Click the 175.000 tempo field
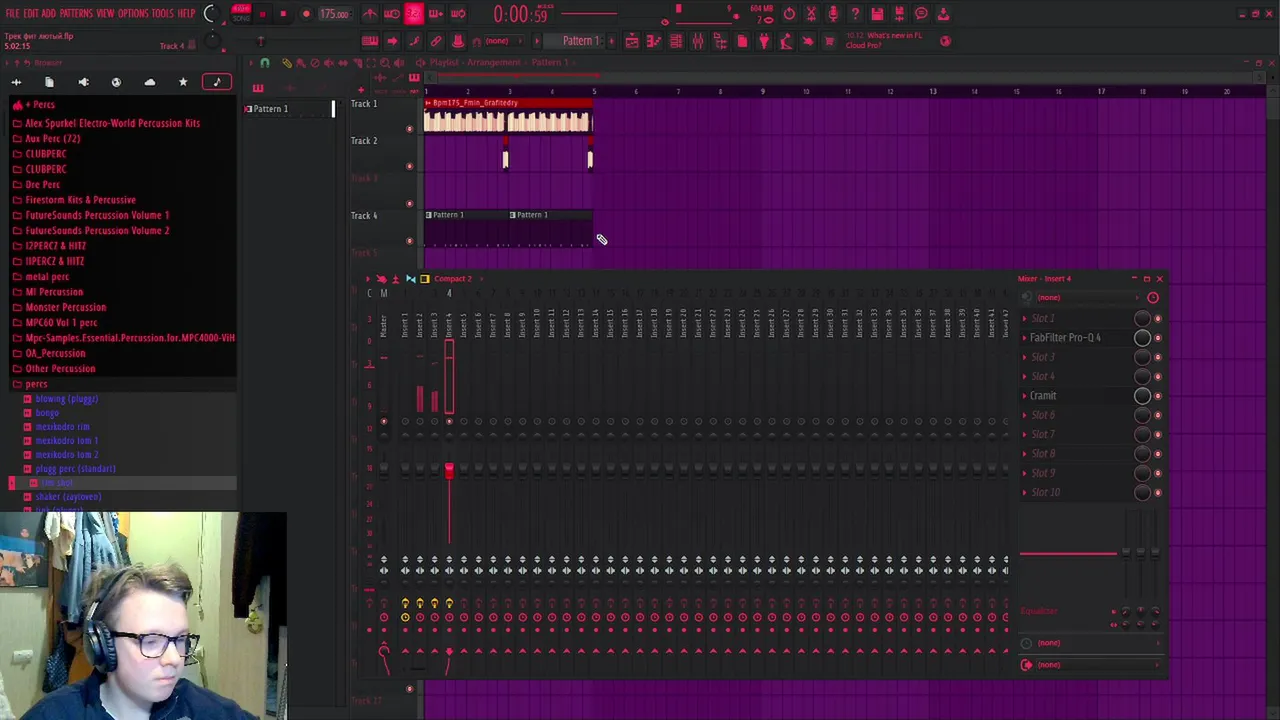The height and width of the screenshot is (720, 1280). [334, 14]
